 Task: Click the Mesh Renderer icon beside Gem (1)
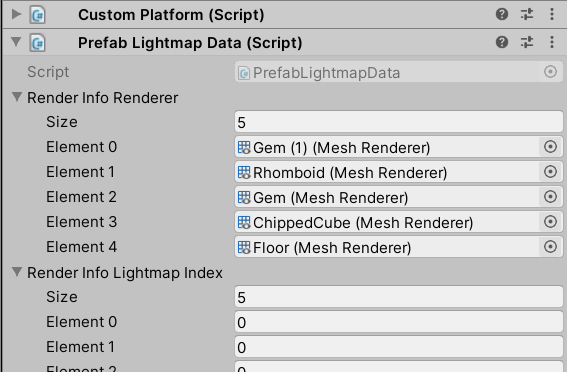244,147
